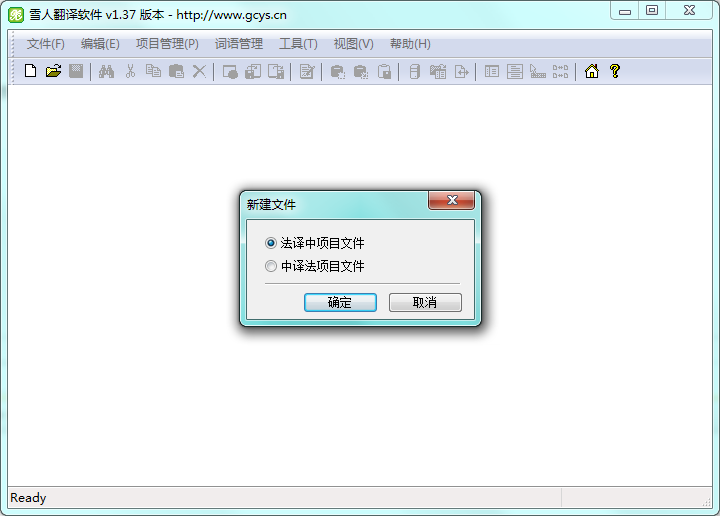Click the Copy (two pages) toolbar icon
720x516 pixels.
pyautogui.click(x=153, y=71)
